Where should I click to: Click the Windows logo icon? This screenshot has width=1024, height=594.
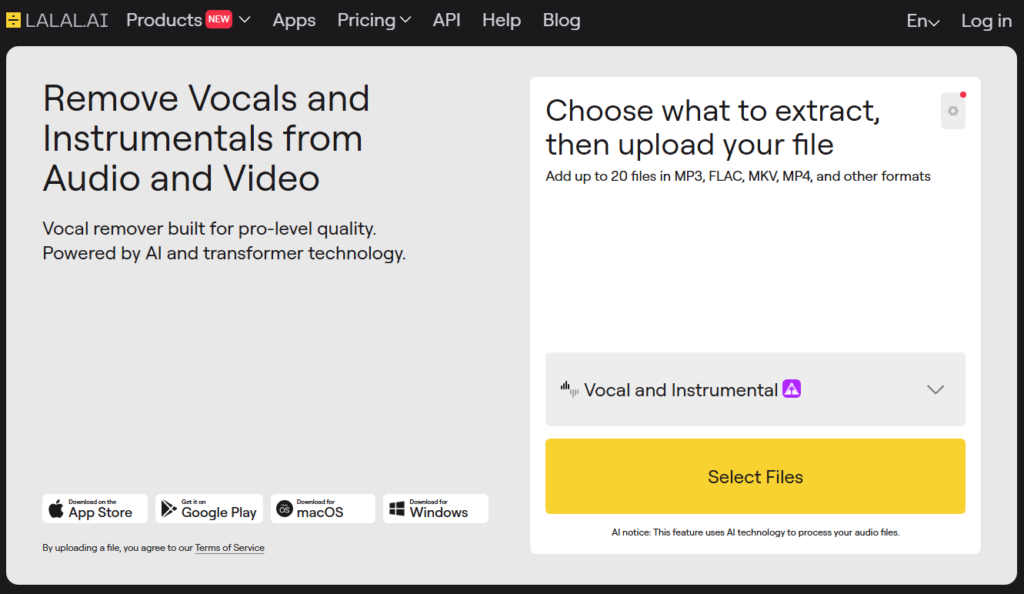pyautogui.click(x=396, y=508)
